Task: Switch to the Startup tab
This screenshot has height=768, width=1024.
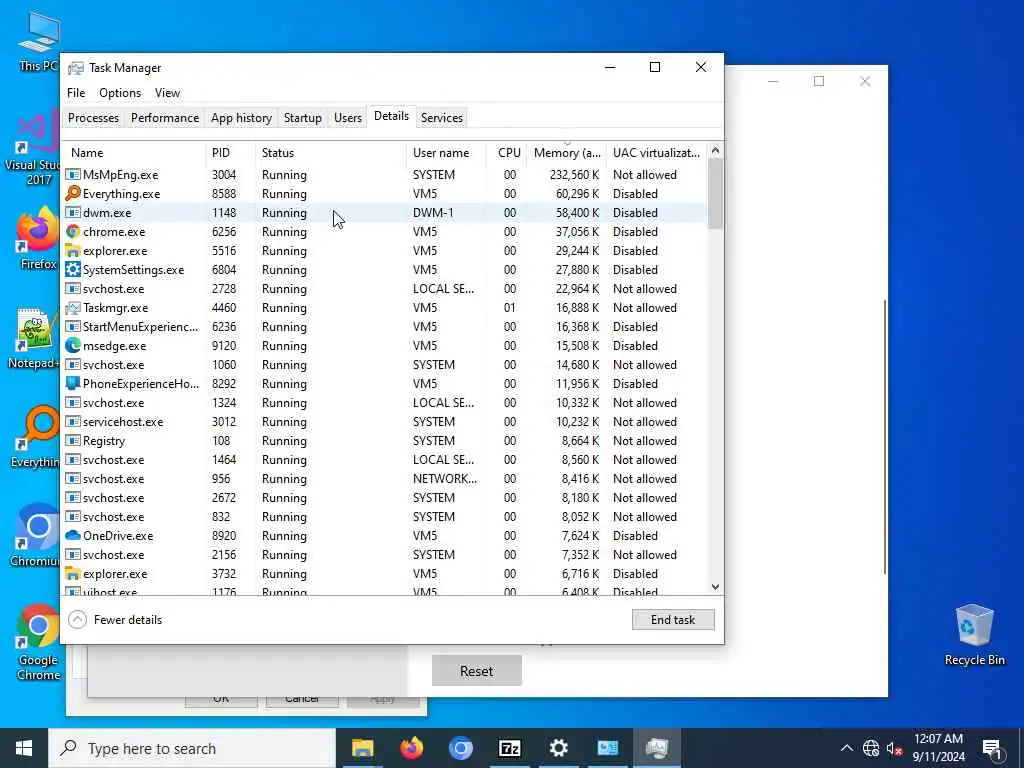Action: [302, 118]
